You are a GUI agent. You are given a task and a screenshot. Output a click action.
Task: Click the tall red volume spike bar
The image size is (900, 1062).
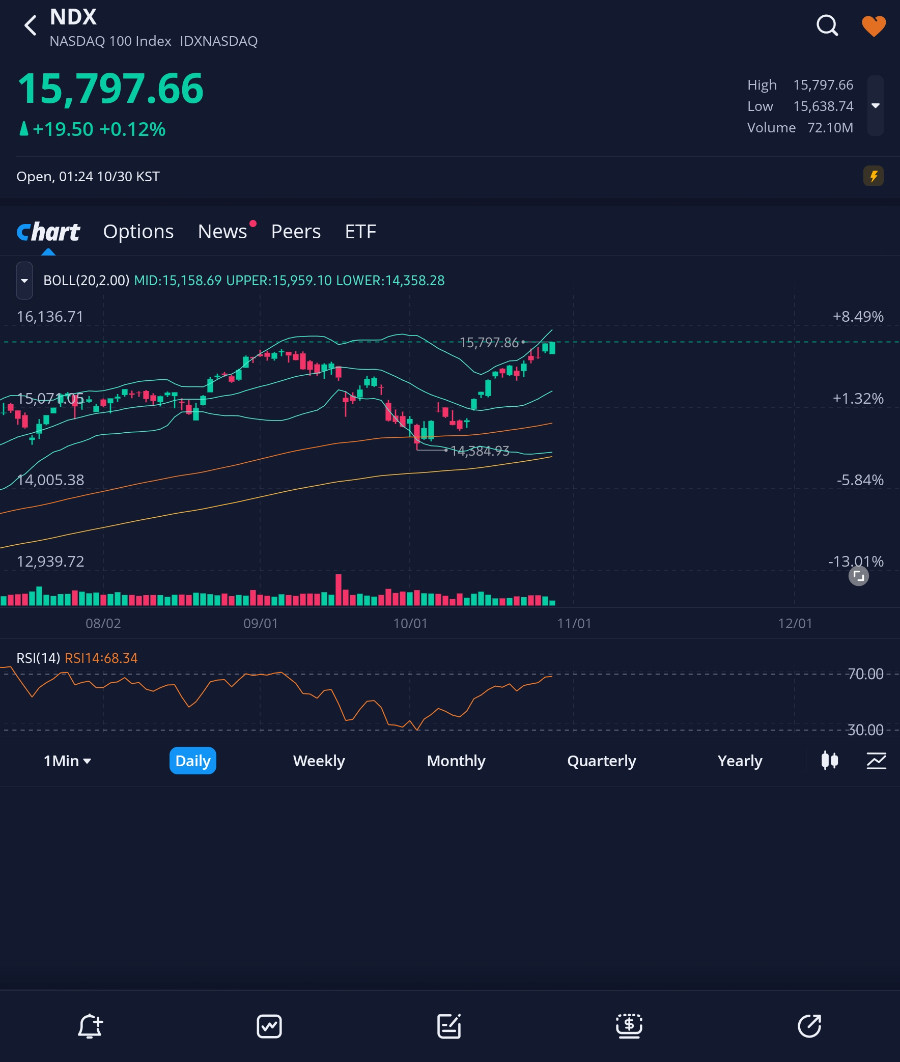coord(339,589)
